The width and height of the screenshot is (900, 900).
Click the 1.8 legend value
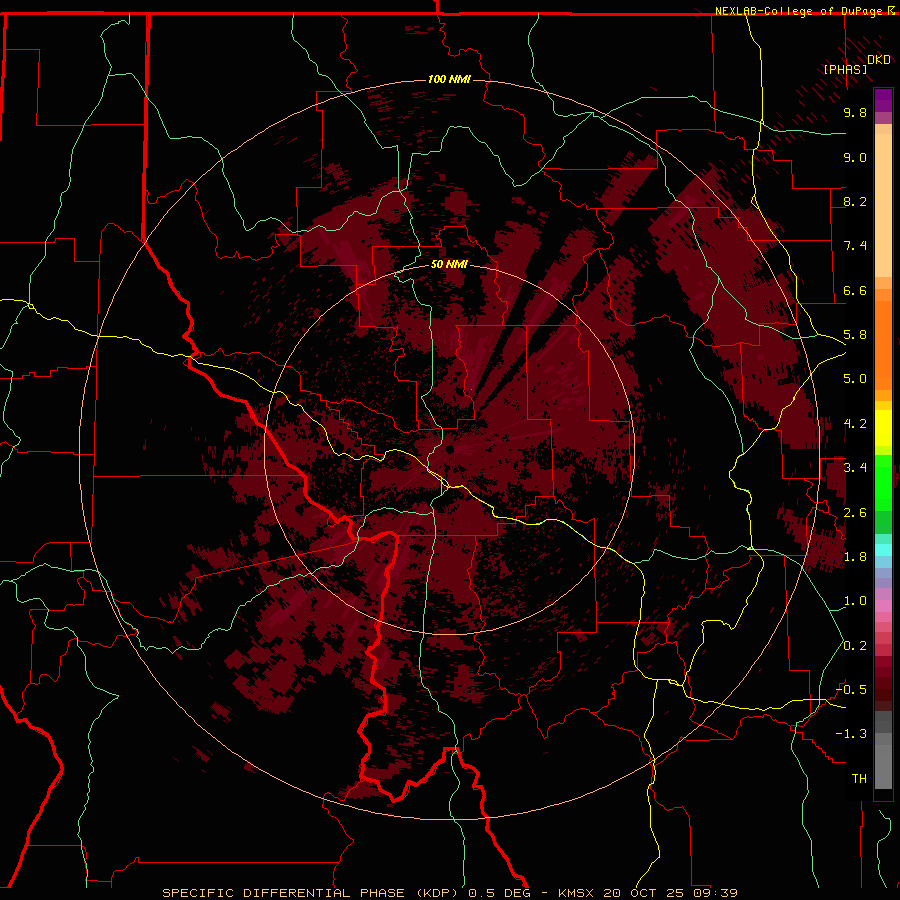click(855, 557)
